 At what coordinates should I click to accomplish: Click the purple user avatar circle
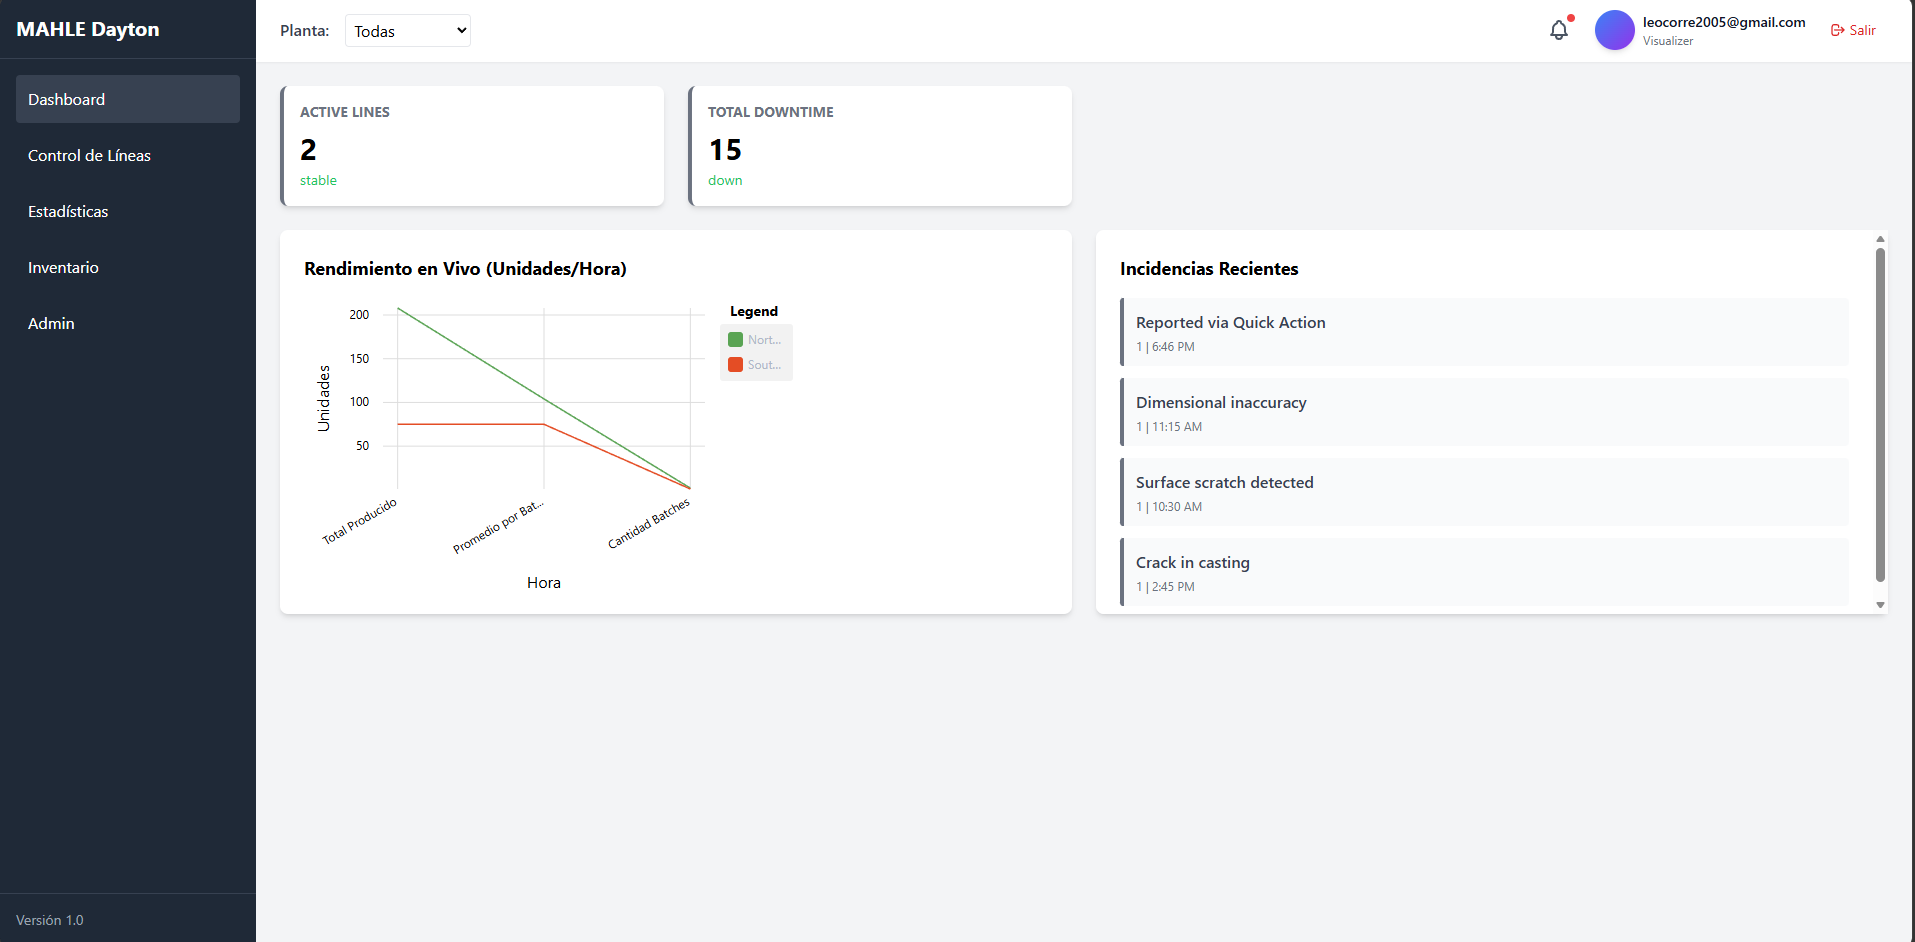tap(1614, 30)
